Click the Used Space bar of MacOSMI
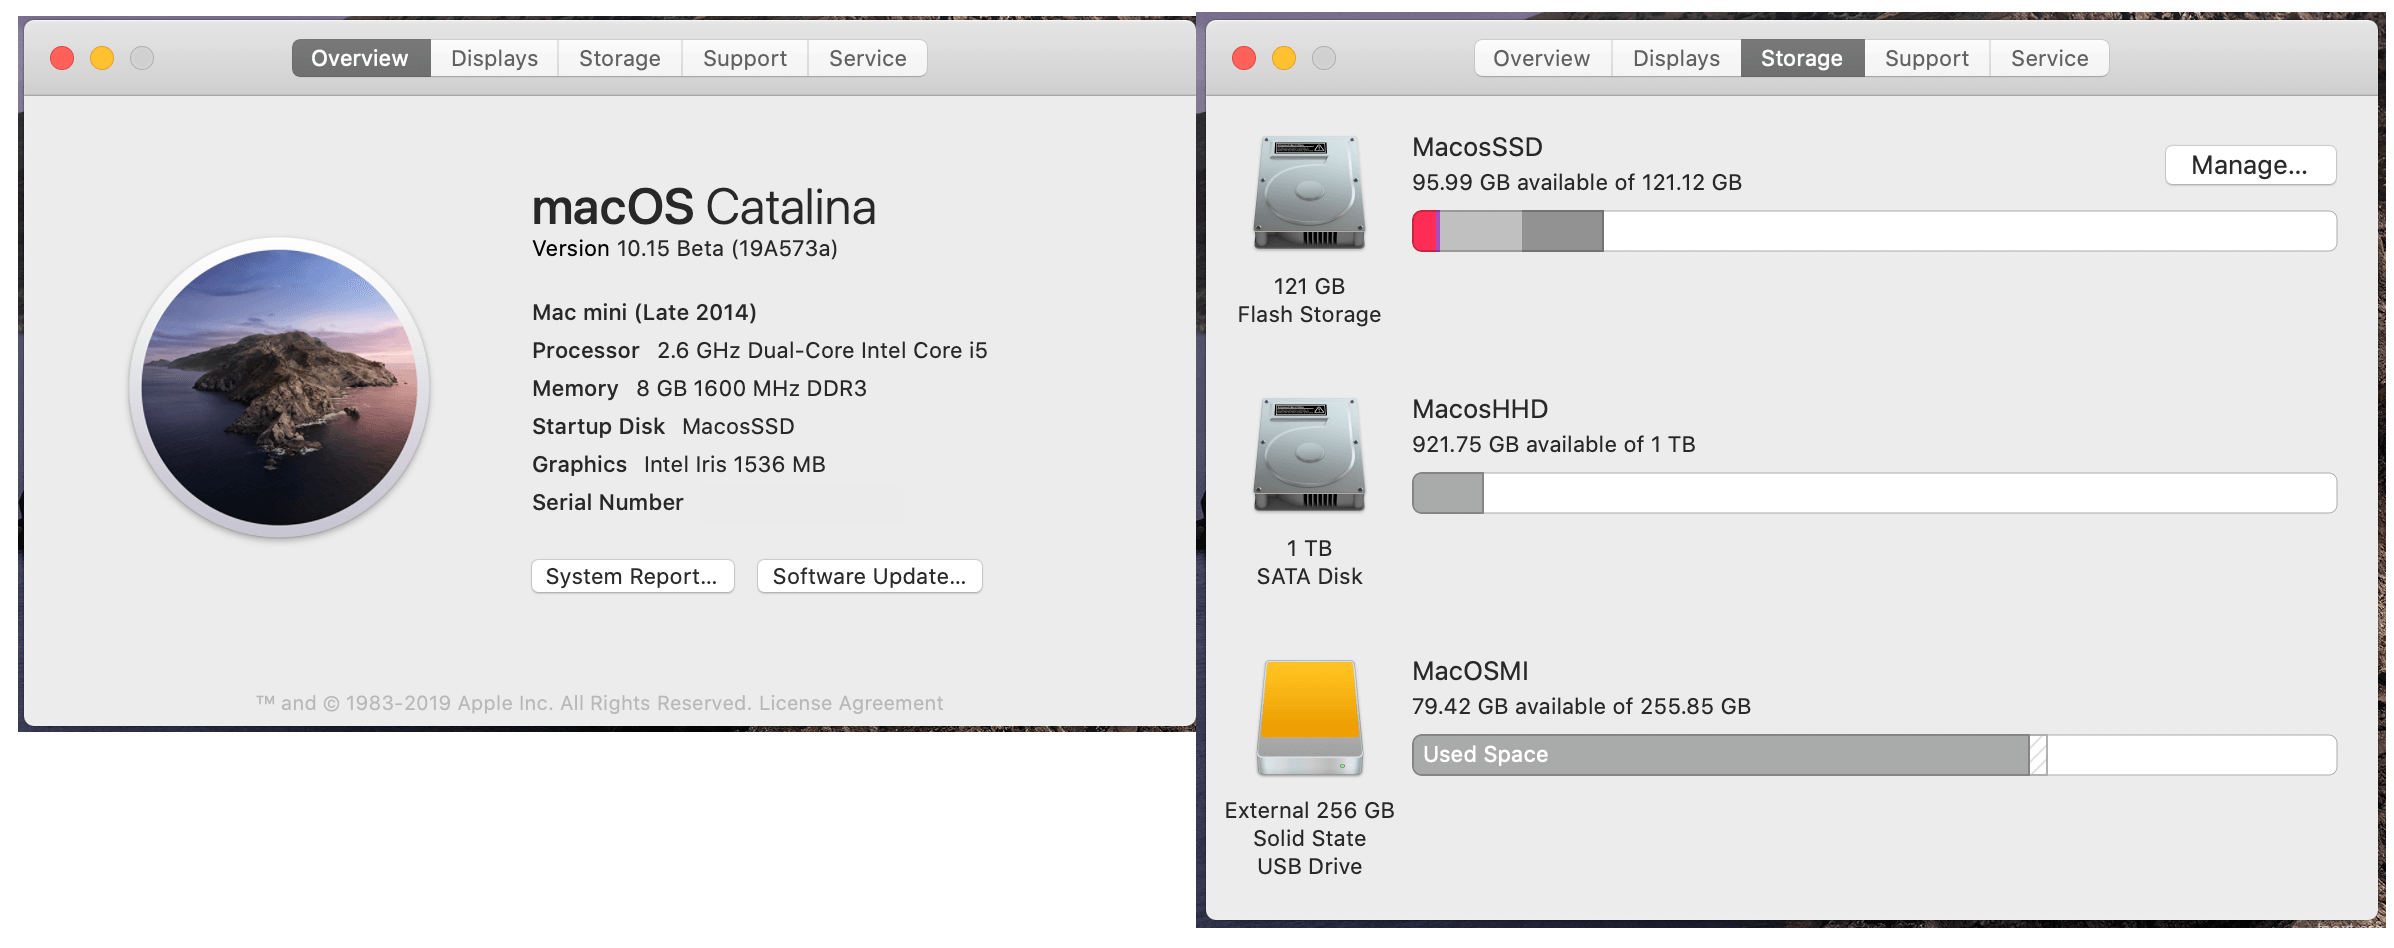Viewport: 2394px width, 948px height. tap(1720, 755)
